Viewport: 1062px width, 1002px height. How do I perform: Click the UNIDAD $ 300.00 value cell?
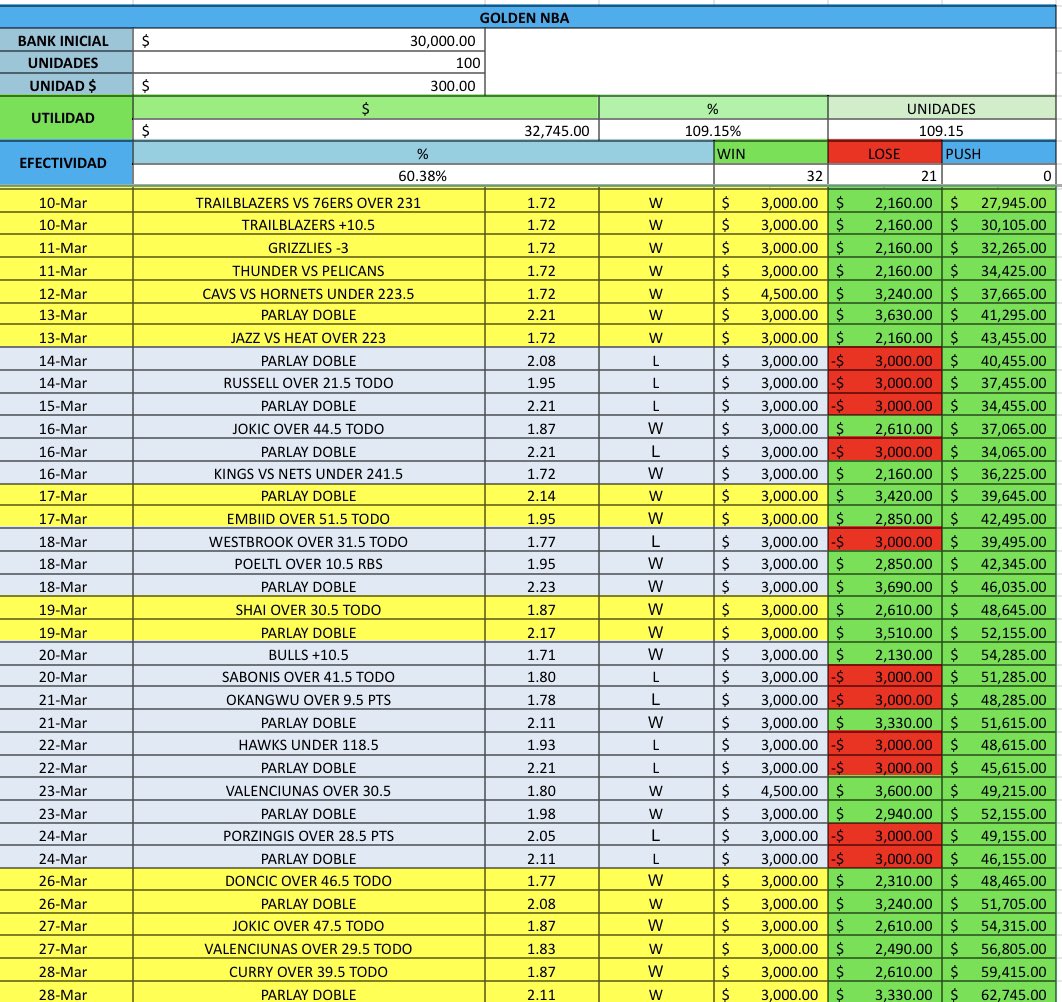(309, 85)
